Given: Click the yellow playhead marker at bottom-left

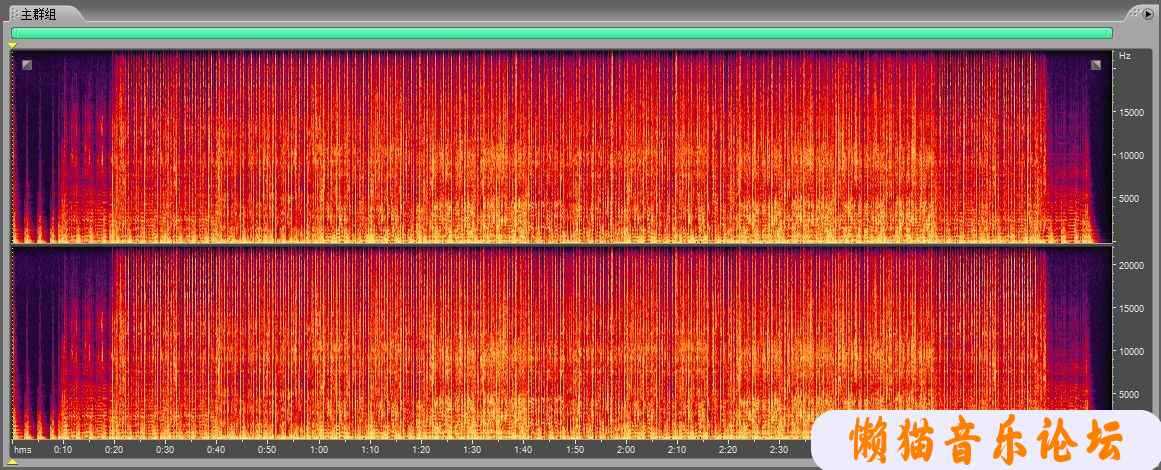Looking at the screenshot, I should coord(12,463).
